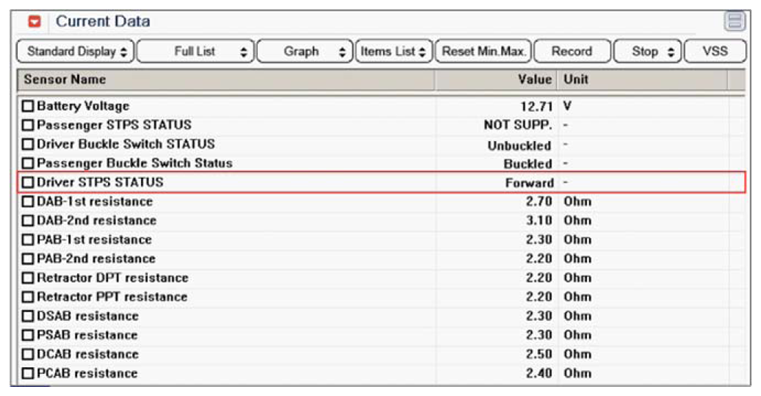Check the PAB-2nd resistance checkbox
This screenshot has height=396, width=761.
tap(28, 259)
